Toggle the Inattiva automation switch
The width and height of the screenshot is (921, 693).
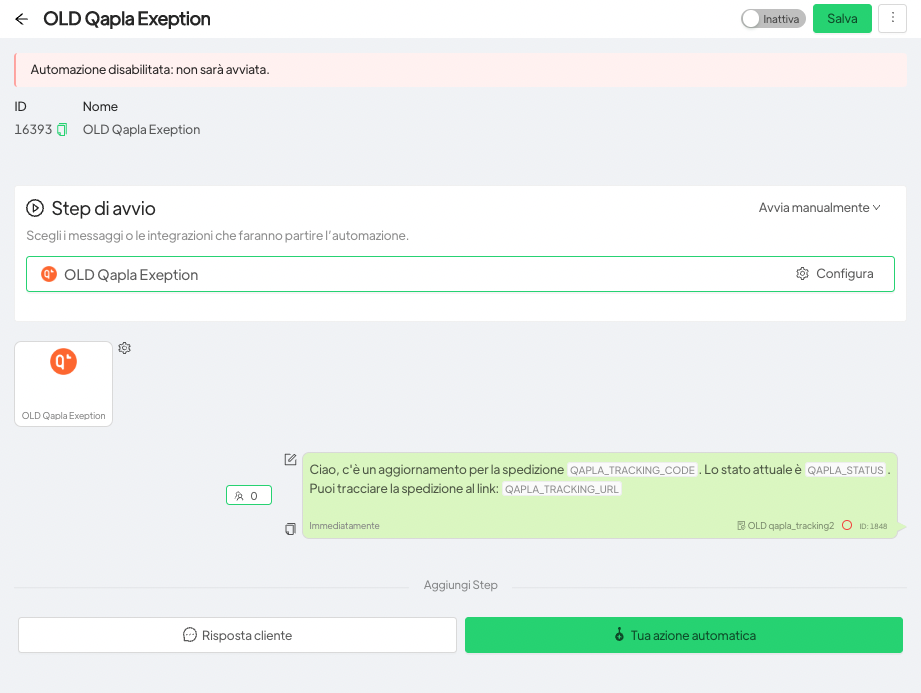tap(773, 19)
